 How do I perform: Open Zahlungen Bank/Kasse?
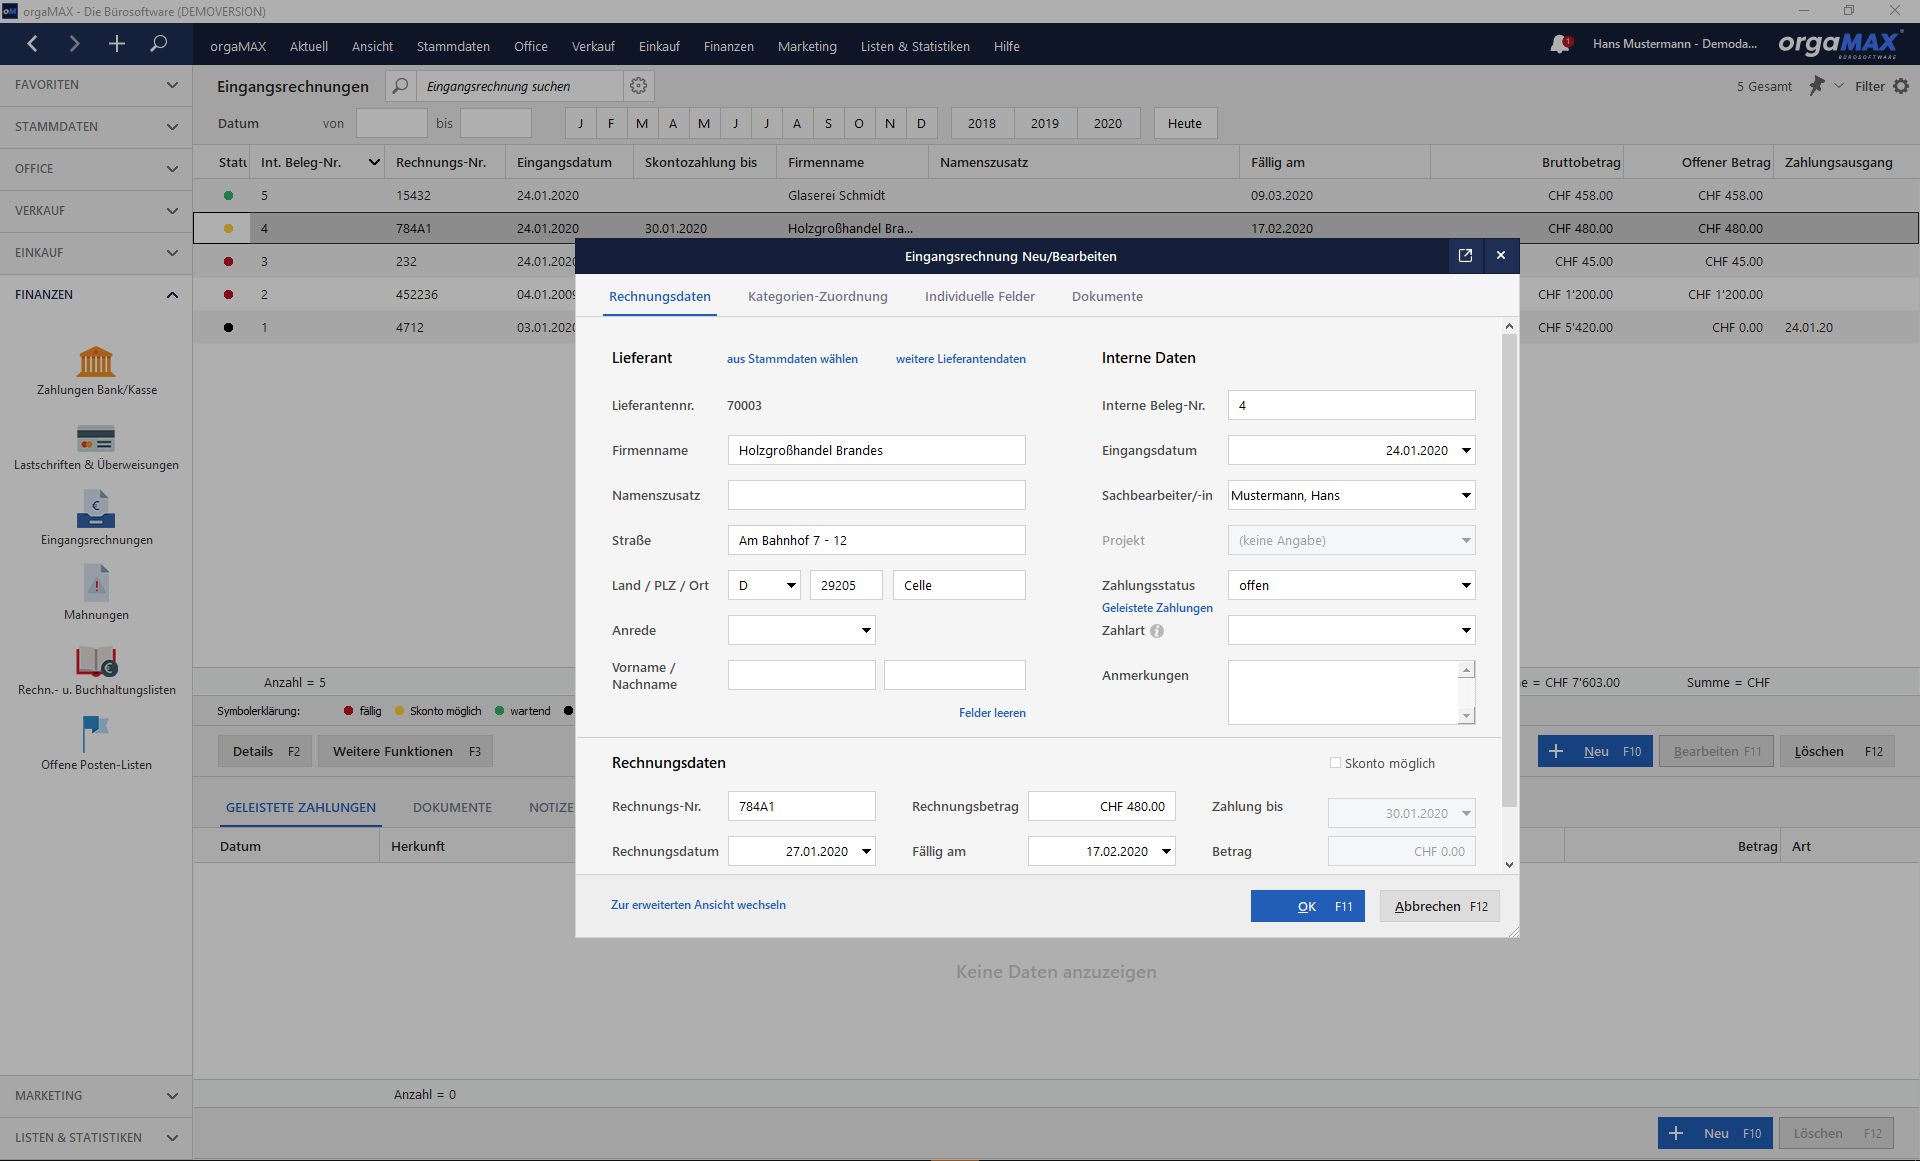click(96, 370)
